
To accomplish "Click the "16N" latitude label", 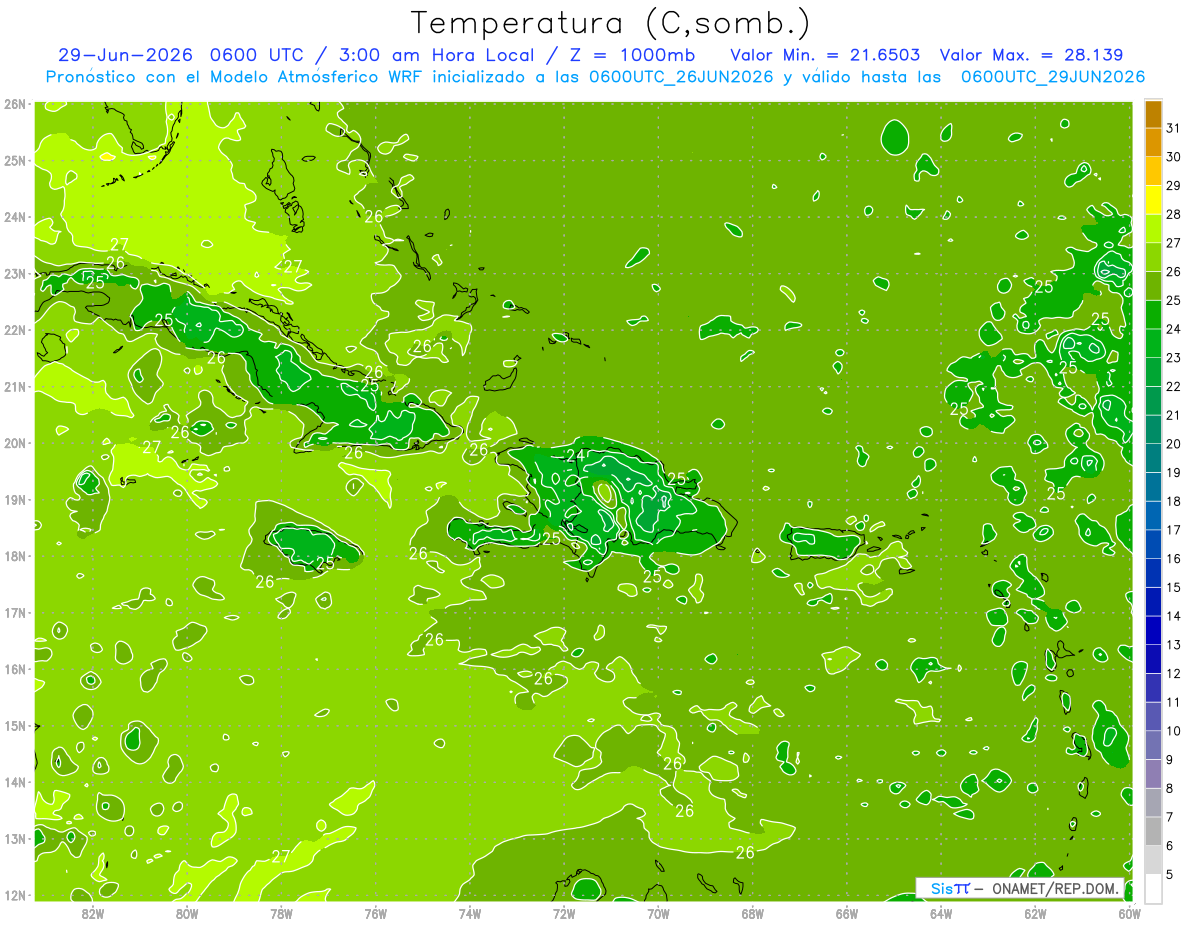I will point(15,669).
